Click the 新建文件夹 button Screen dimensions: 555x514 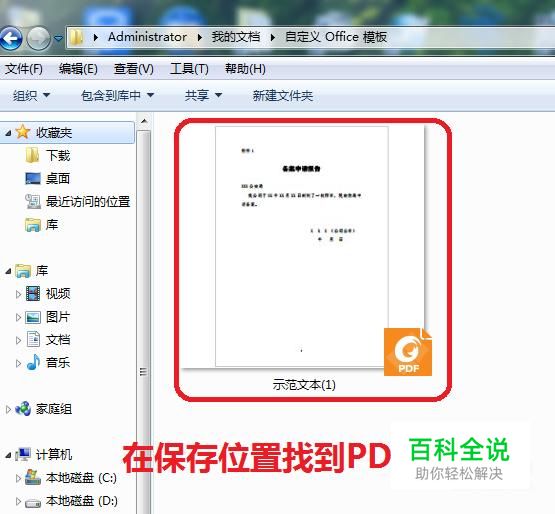[283, 96]
